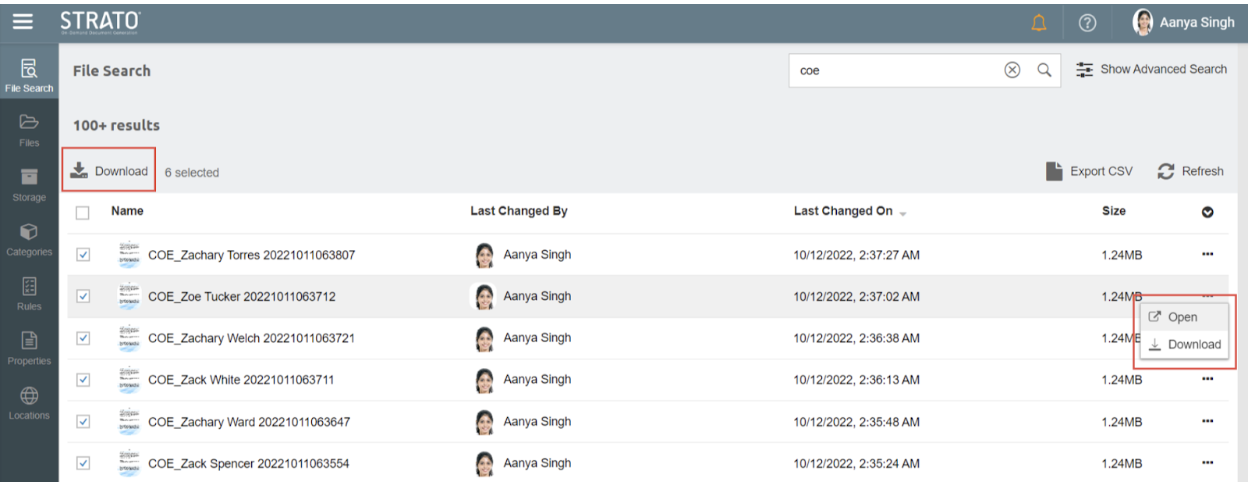Click the notification bell icon
The height and width of the screenshot is (488, 1250).
[1039, 23]
